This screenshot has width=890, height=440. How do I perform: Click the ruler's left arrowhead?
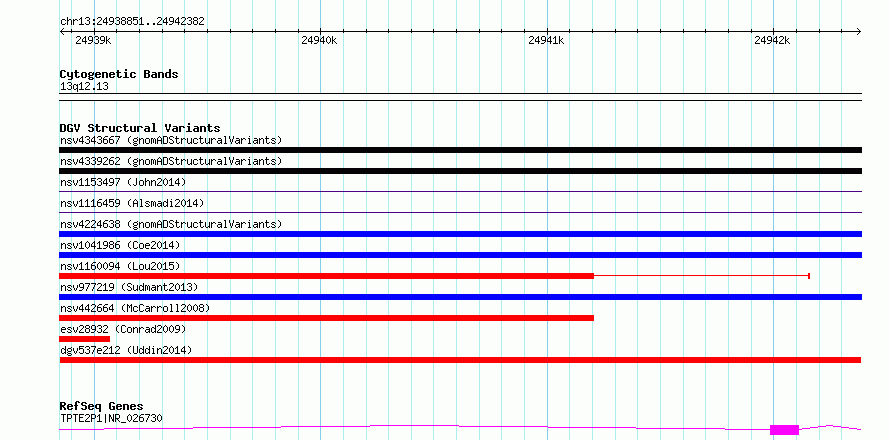(62, 31)
